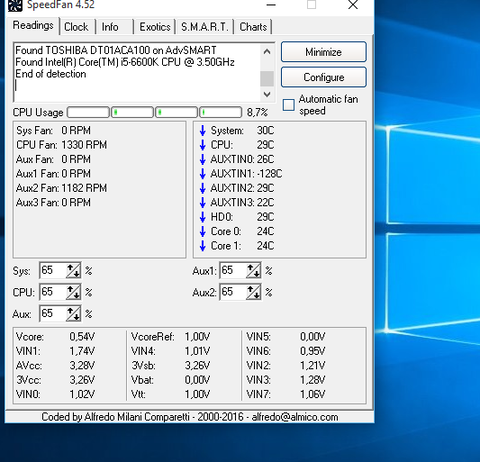Screen dimensions: 480x462
Task: Click the VIN7 1,06V reading
Action: coord(286,394)
